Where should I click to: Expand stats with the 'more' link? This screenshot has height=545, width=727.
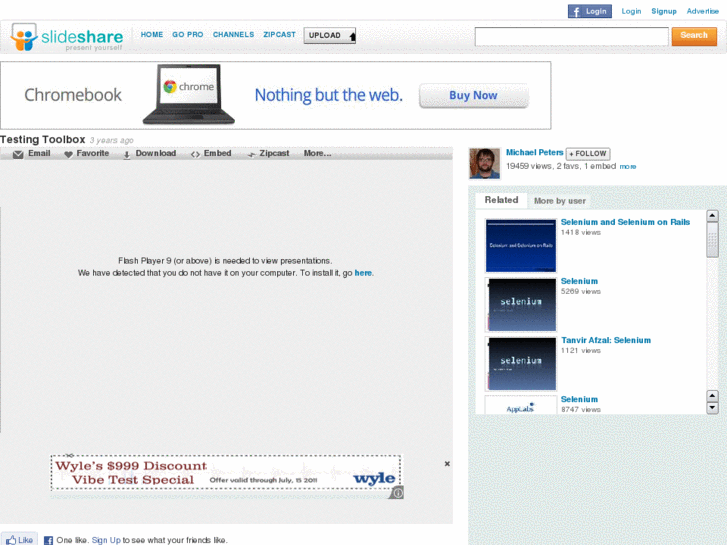pos(628,167)
